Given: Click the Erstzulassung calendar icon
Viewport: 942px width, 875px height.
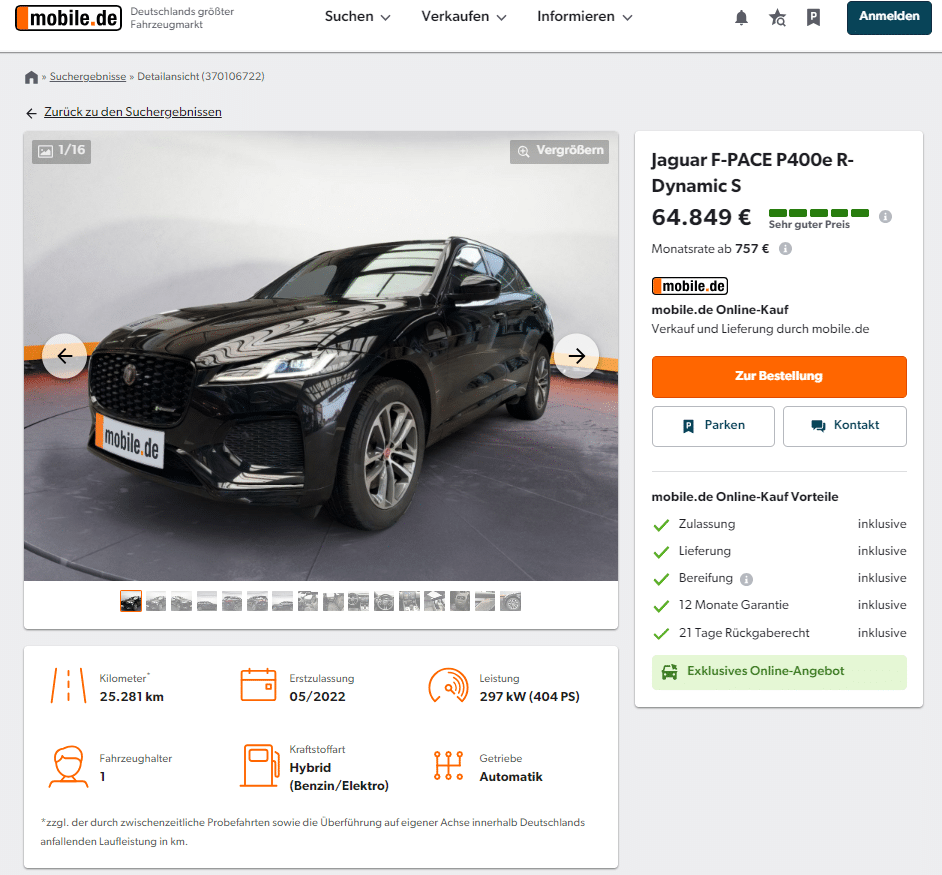Looking at the screenshot, I should [x=258, y=685].
